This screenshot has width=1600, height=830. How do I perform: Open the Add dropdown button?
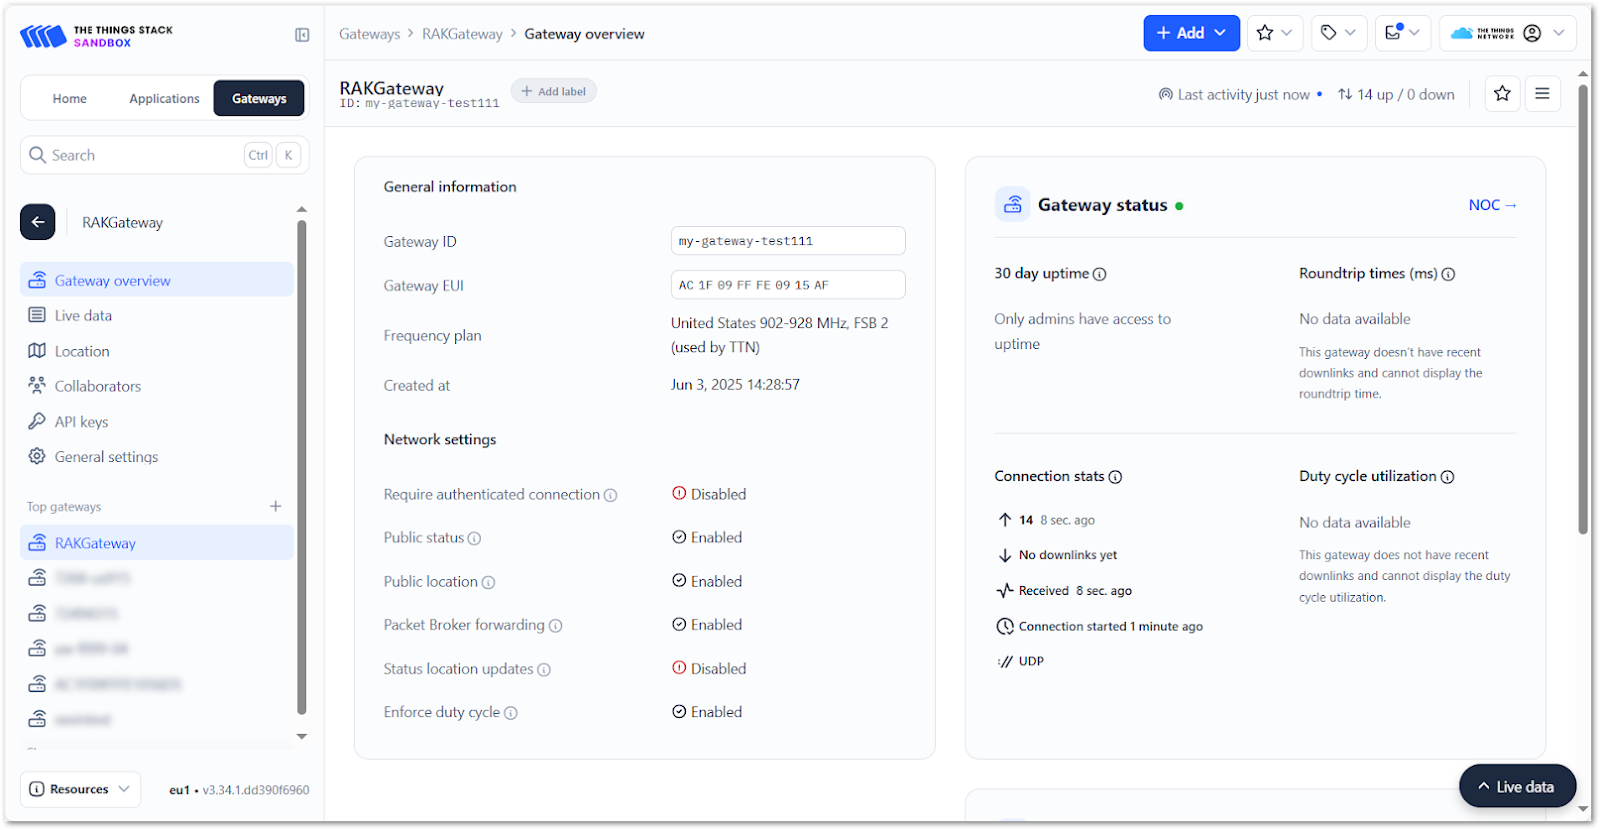[x=1191, y=33]
